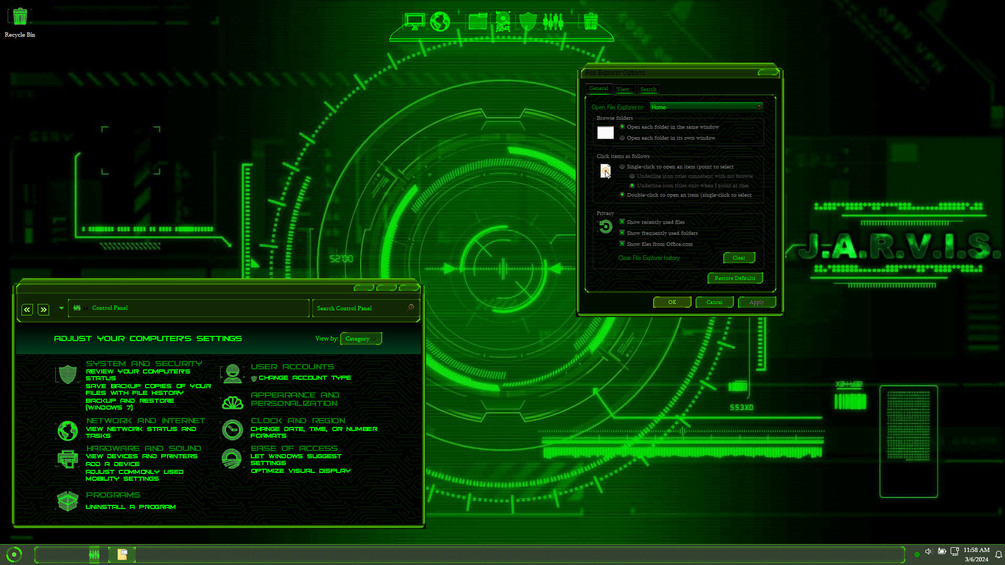Screen dimensions: 1005x565
Task: Toggle Show frequently used folders checkbox
Action: 622,233
